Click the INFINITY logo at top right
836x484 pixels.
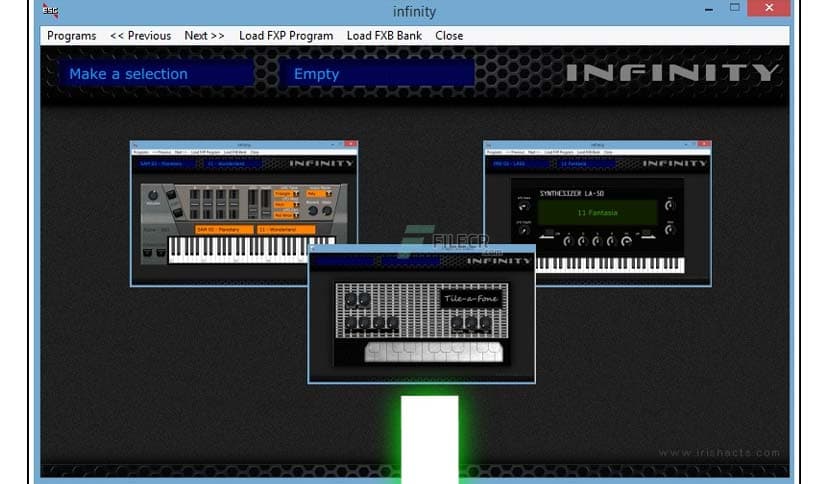pyautogui.click(x=672, y=72)
